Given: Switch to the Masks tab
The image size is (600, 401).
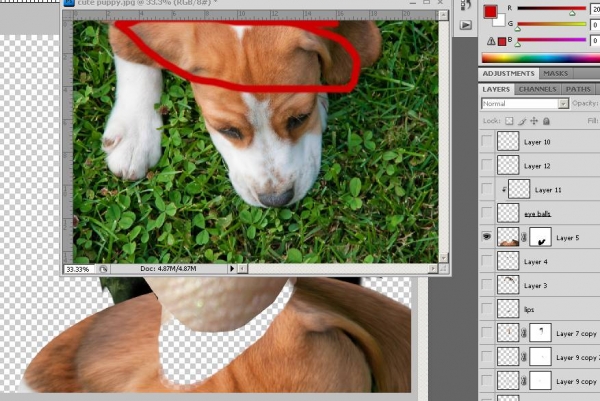Looking at the screenshot, I should tap(556, 73).
